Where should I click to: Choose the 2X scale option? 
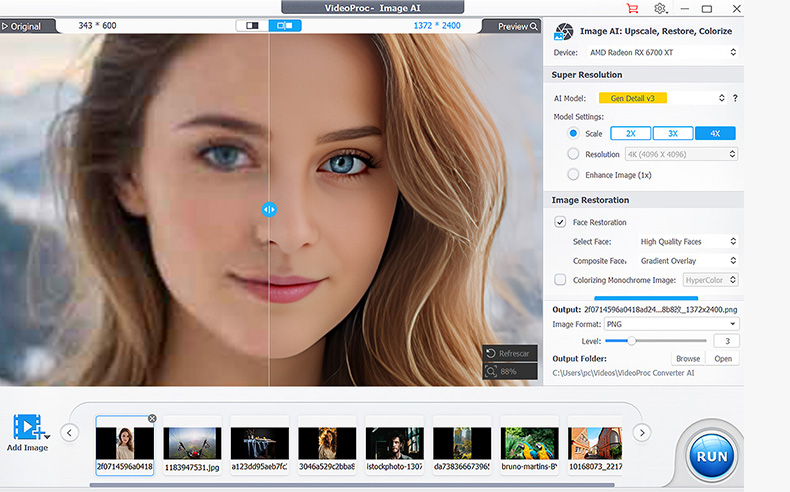(x=630, y=133)
